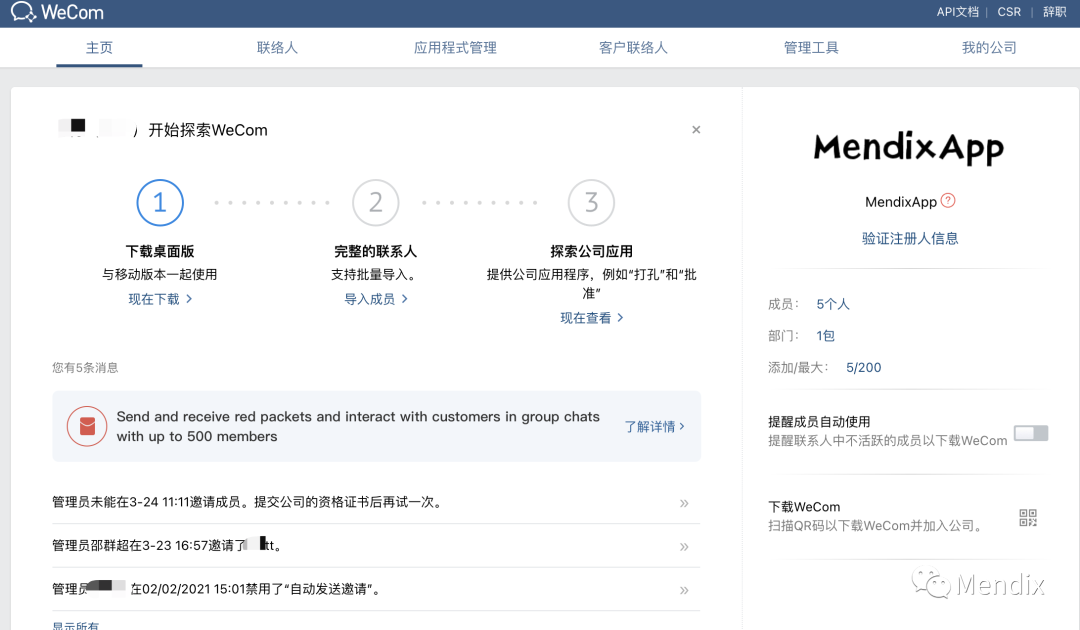This screenshot has width=1080, height=630.
Task: Click 导入成员 link
Action: coord(375,299)
